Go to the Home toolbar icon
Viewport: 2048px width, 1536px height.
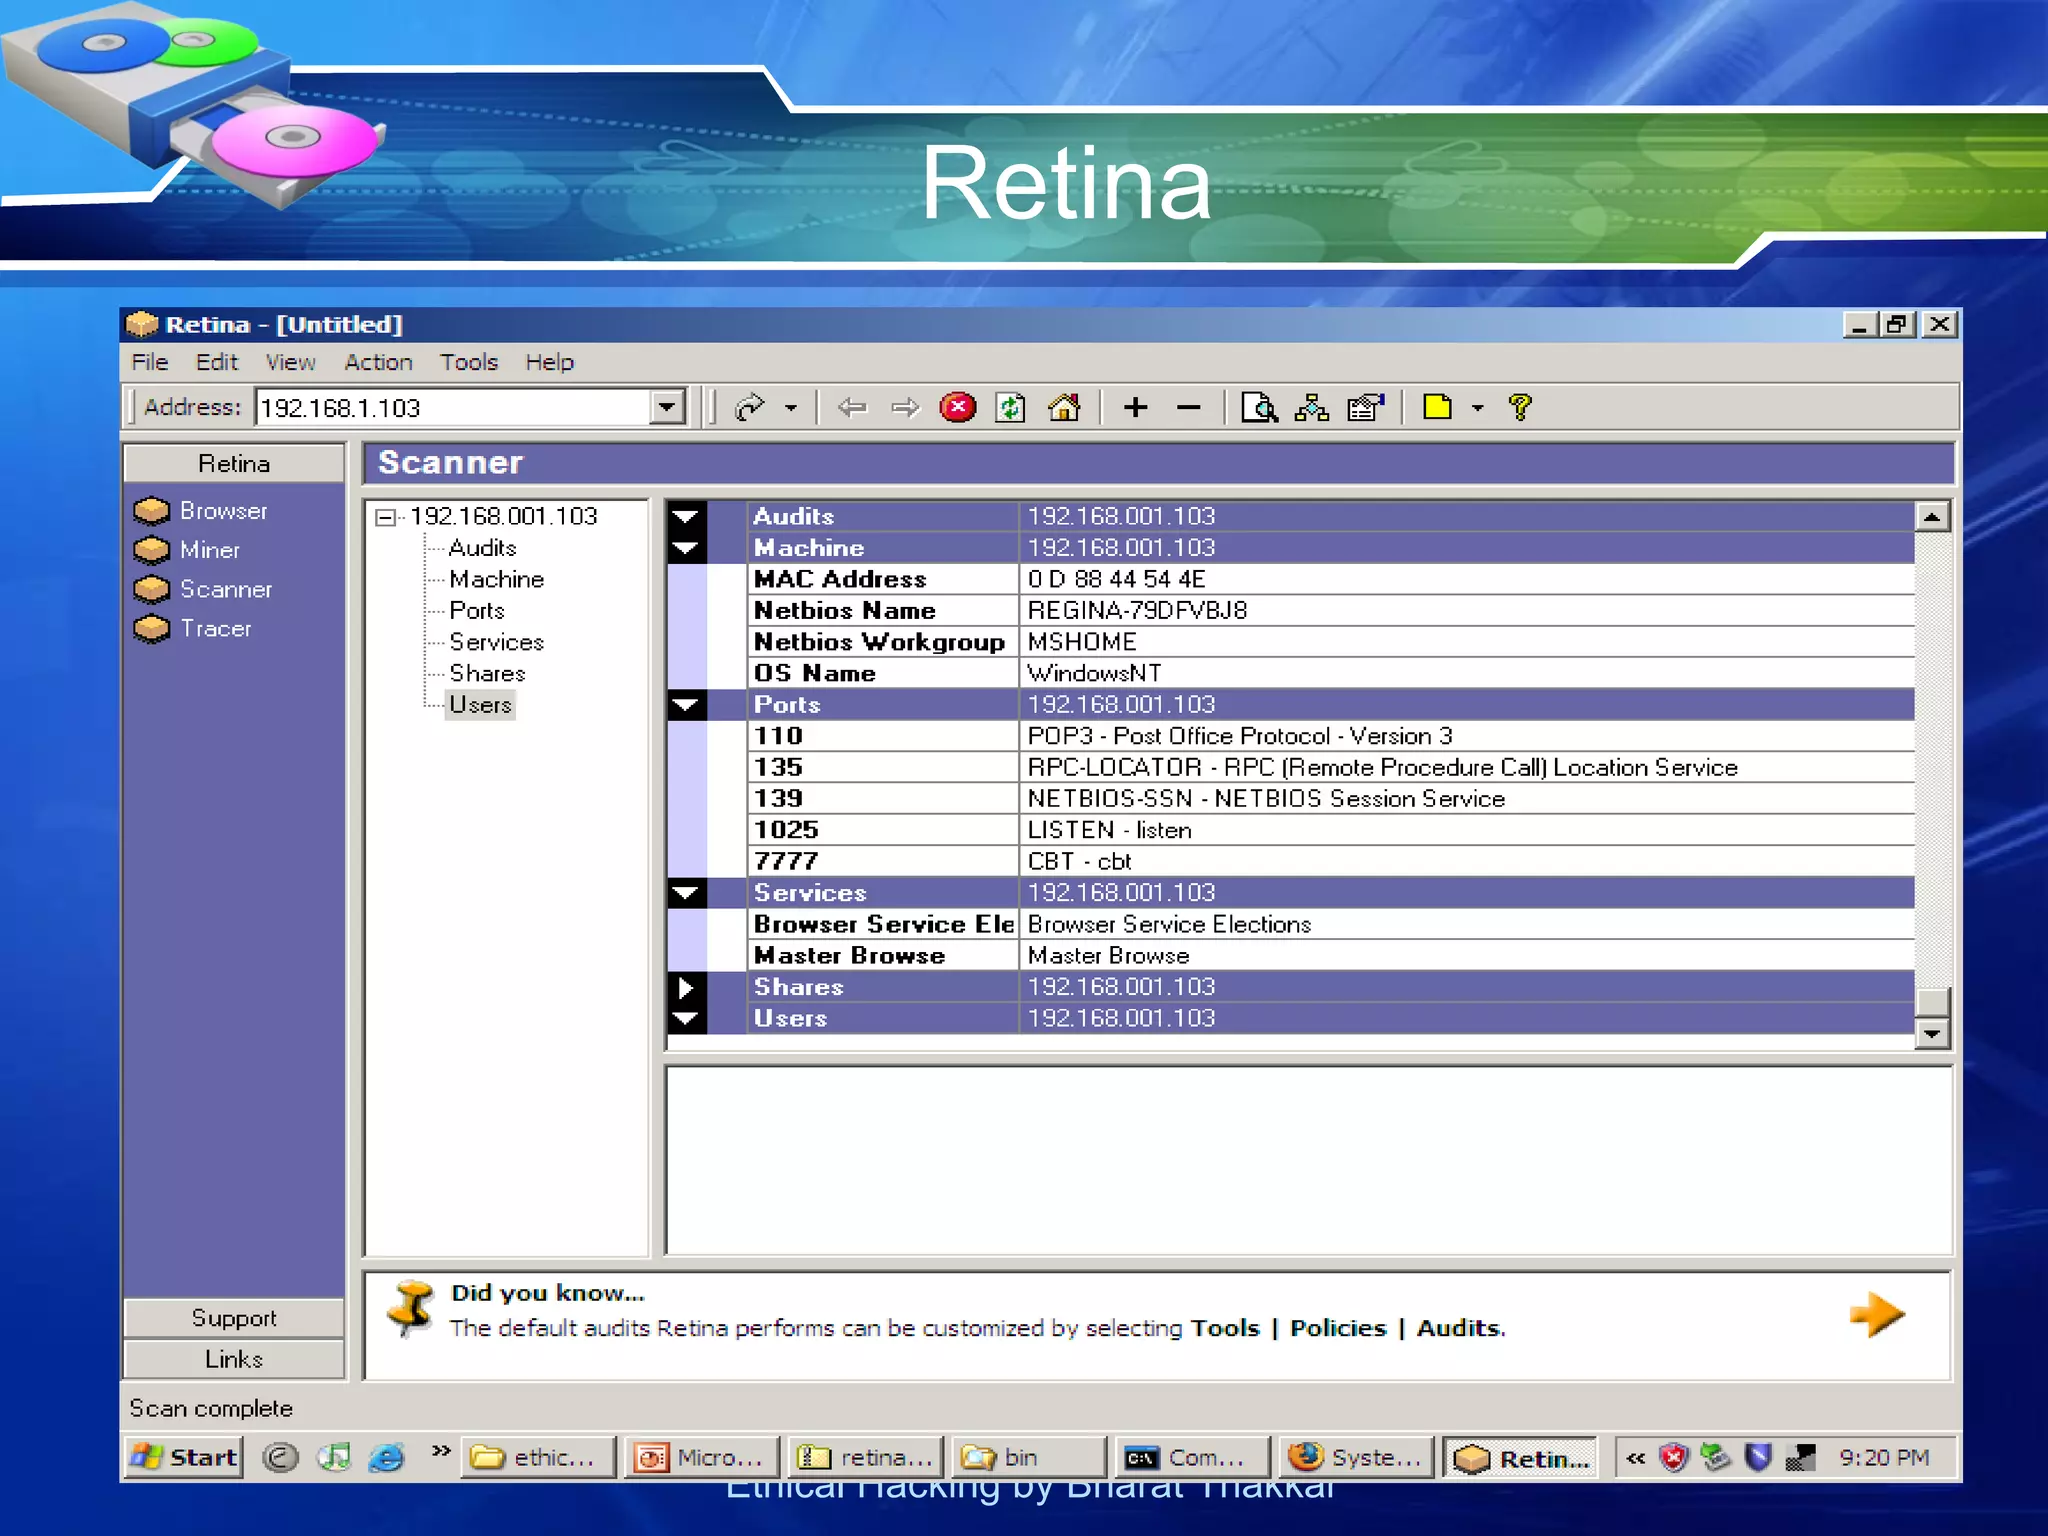click(x=1063, y=407)
